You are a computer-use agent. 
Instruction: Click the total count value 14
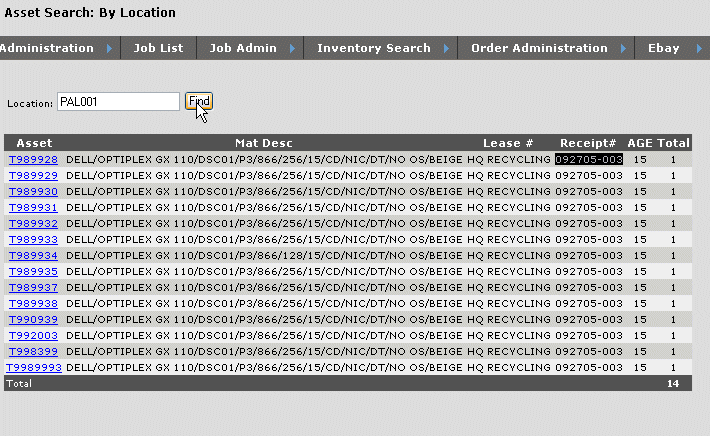[673, 383]
